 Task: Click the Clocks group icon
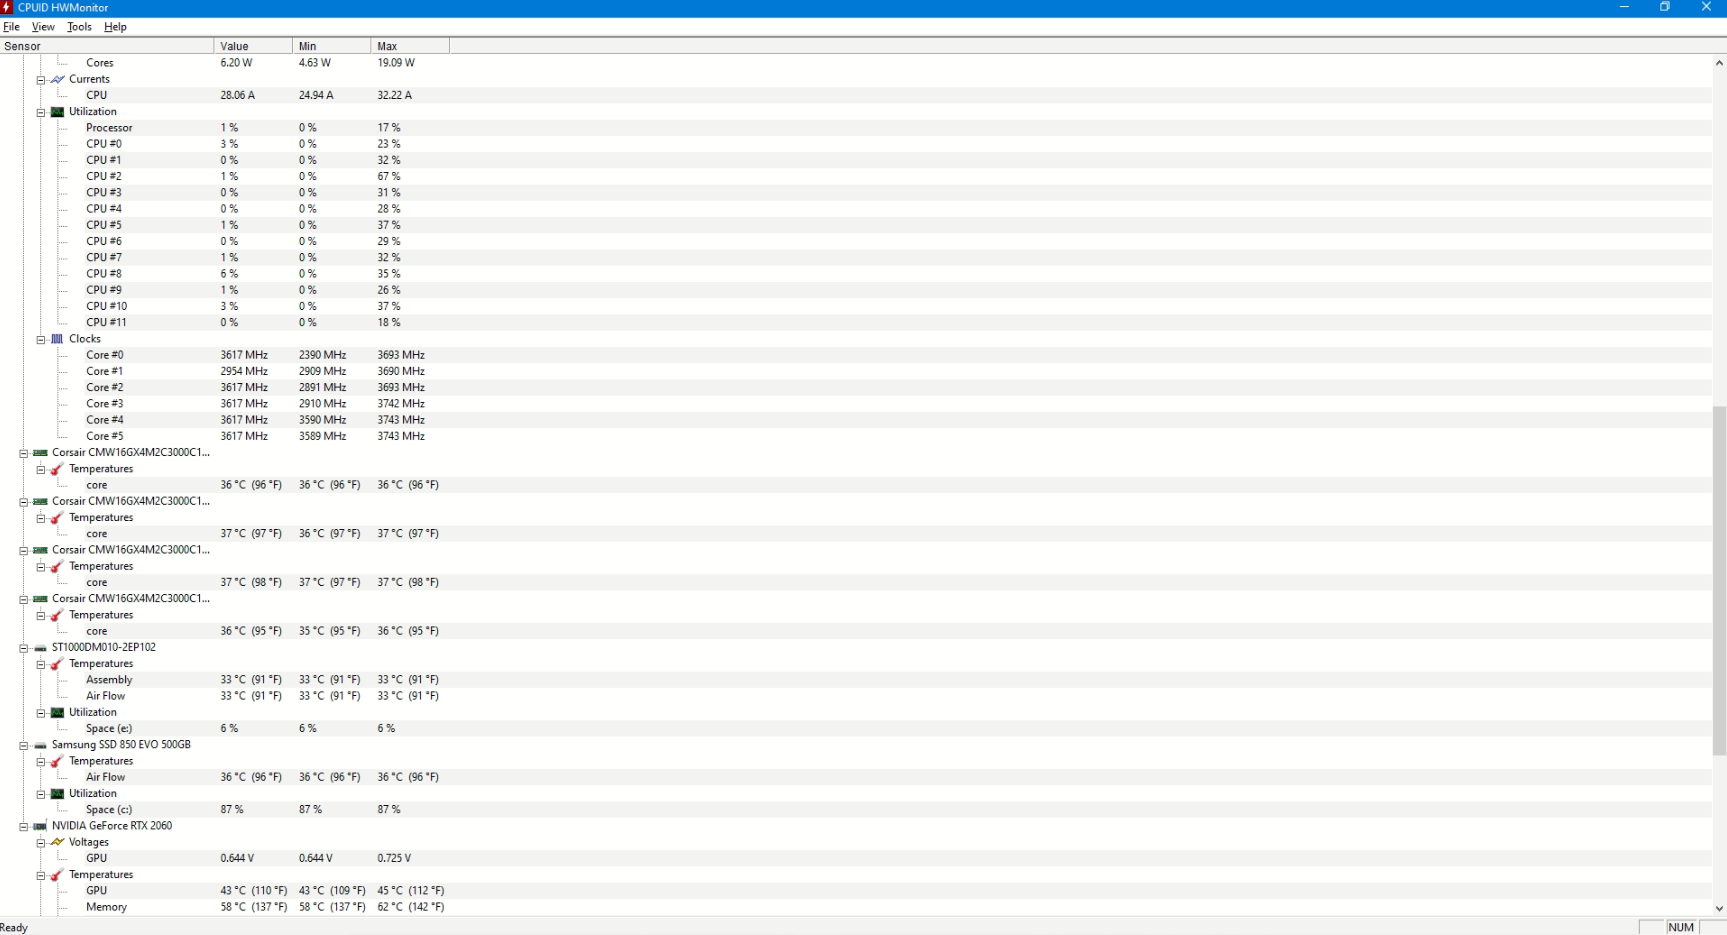[x=58, y=339]
